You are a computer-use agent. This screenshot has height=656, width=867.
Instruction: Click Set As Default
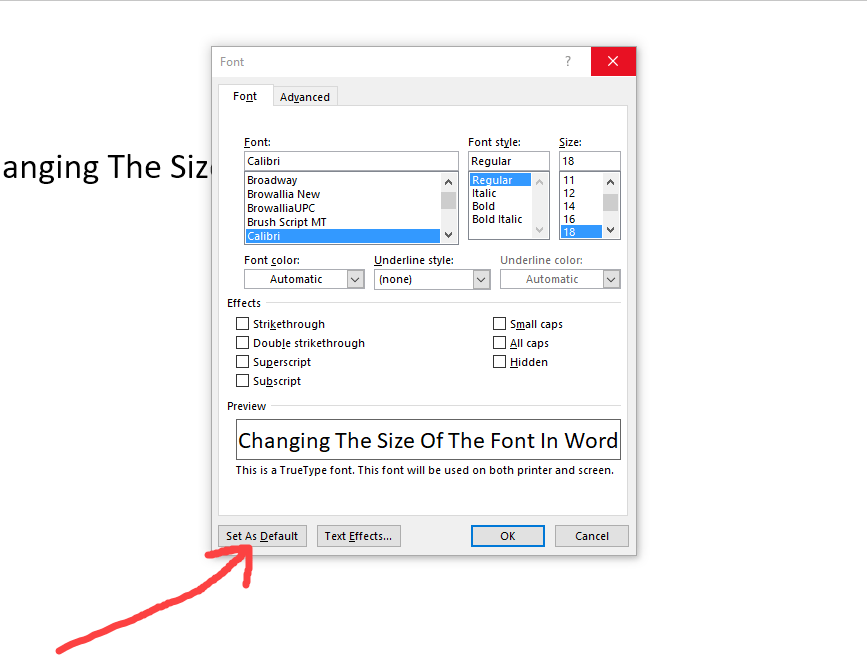262,536
